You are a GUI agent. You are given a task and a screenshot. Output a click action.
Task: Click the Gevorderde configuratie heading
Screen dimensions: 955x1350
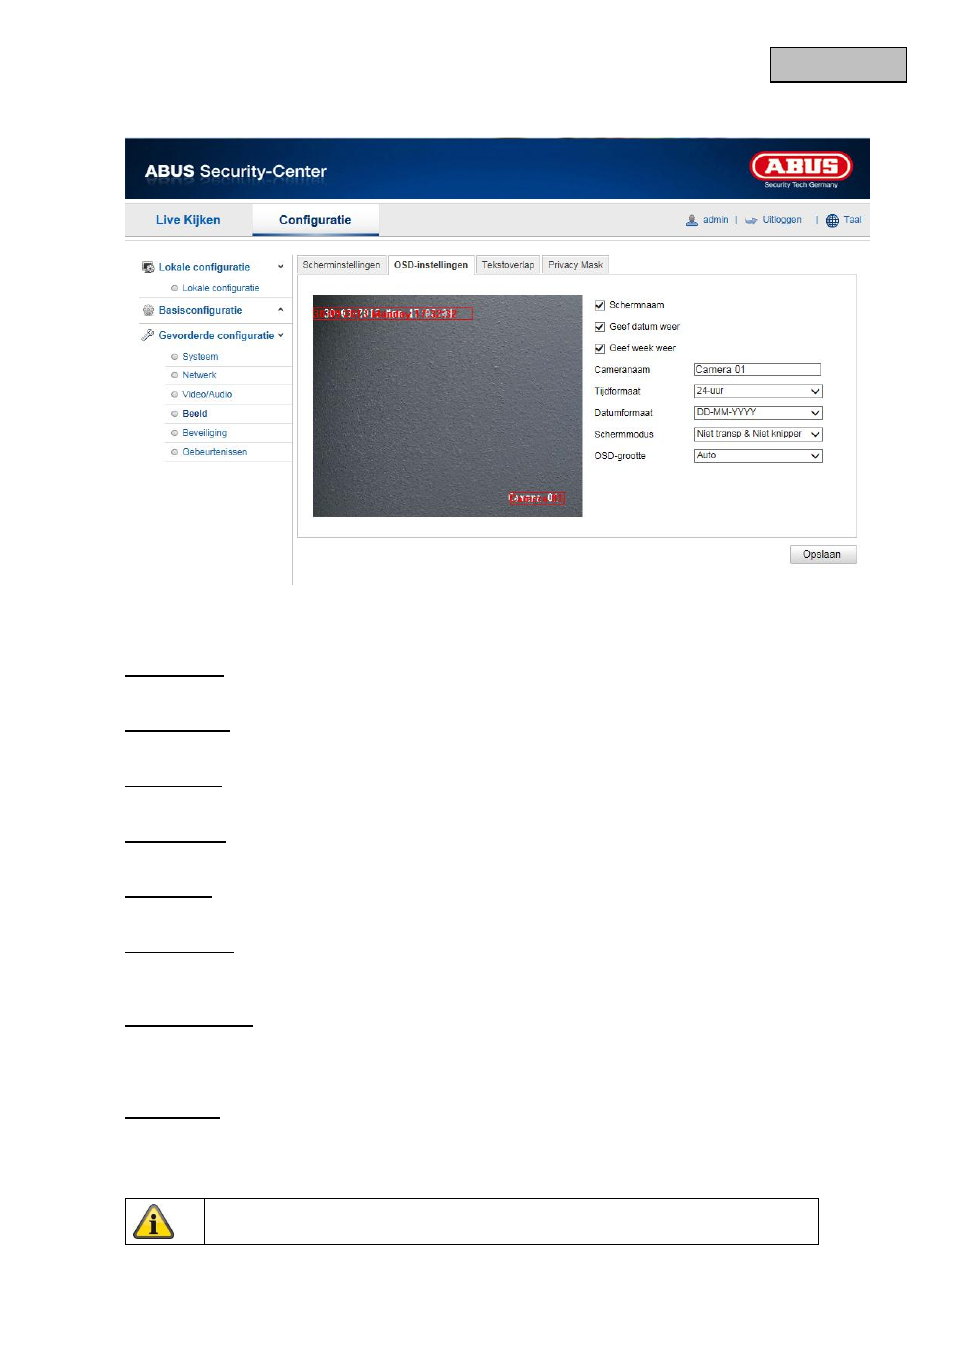pos(216,335)
